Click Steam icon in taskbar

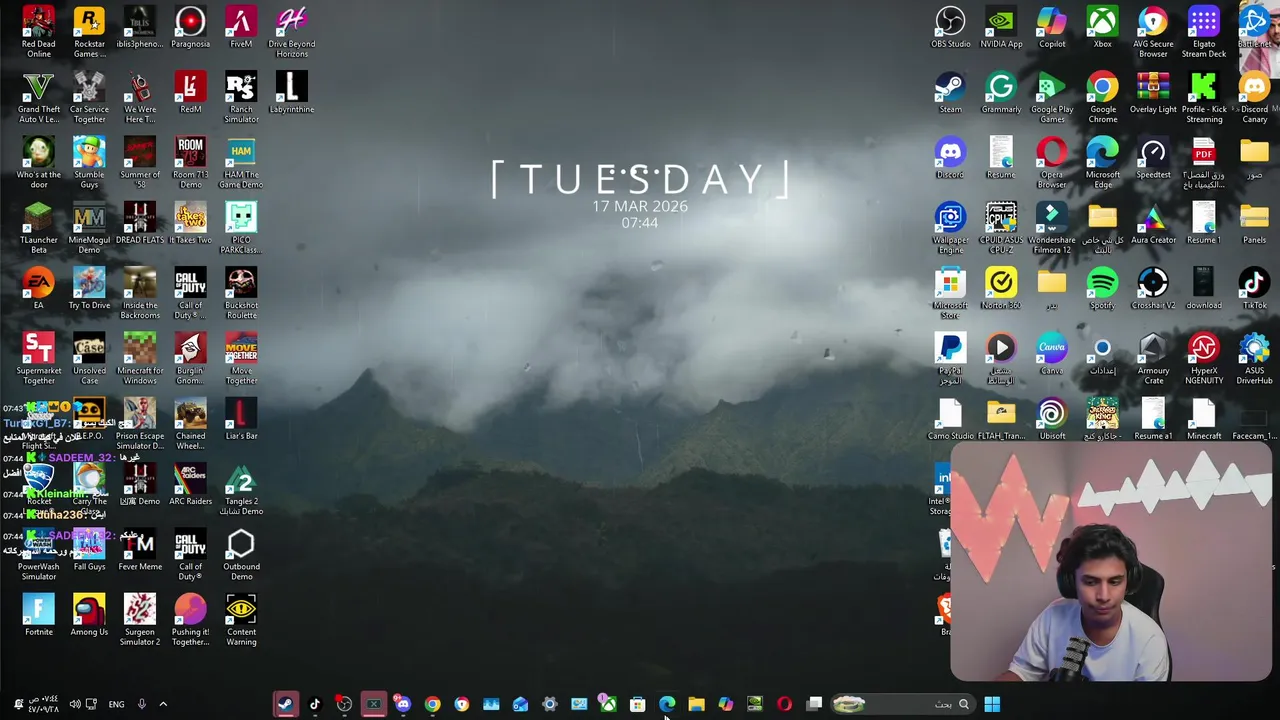286,704
